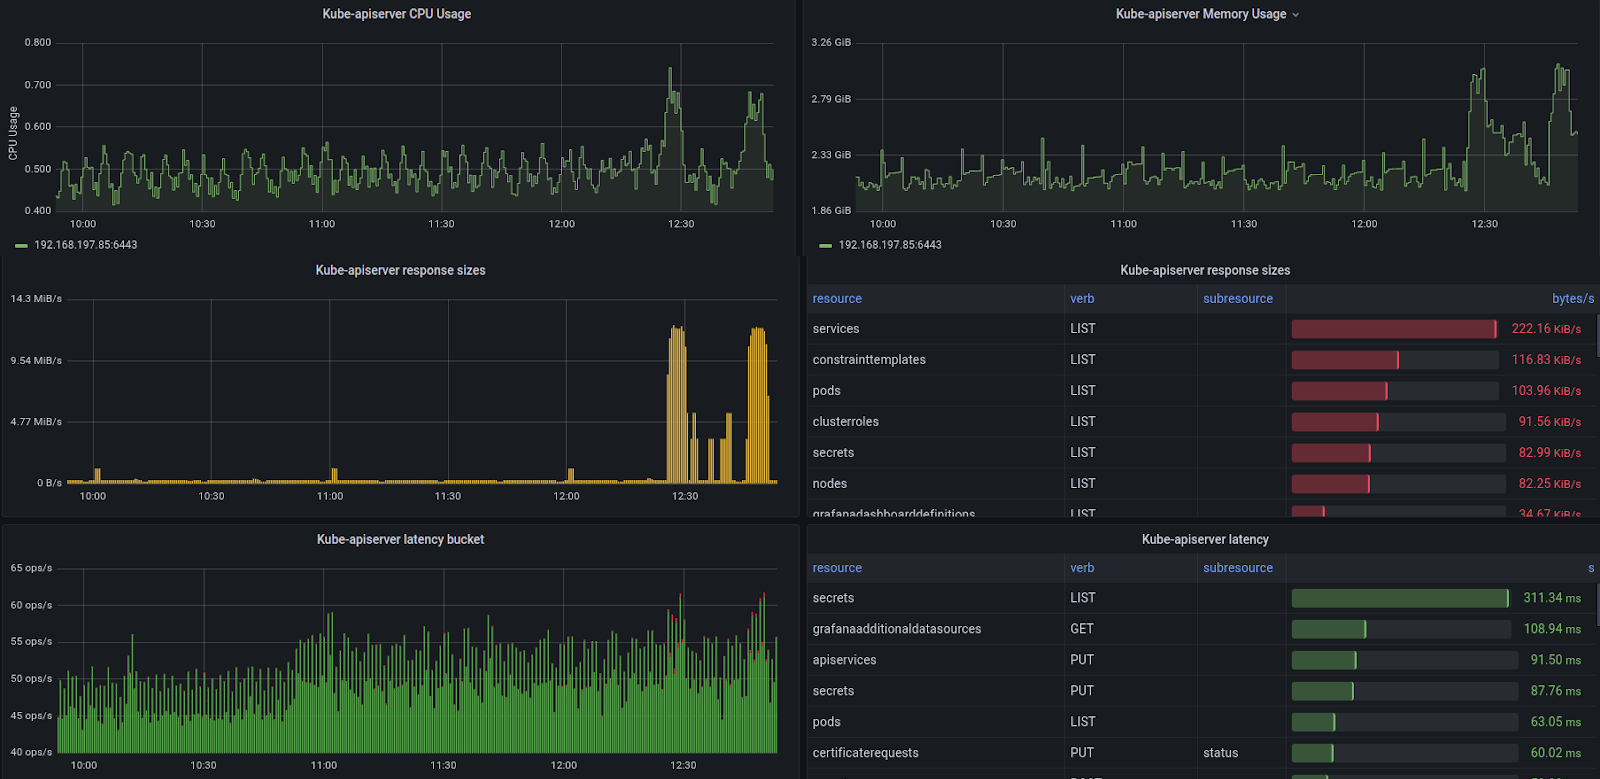Toggle the 192.168.197.85:6443 series in CPU Usage legend

tap(86, 245)
